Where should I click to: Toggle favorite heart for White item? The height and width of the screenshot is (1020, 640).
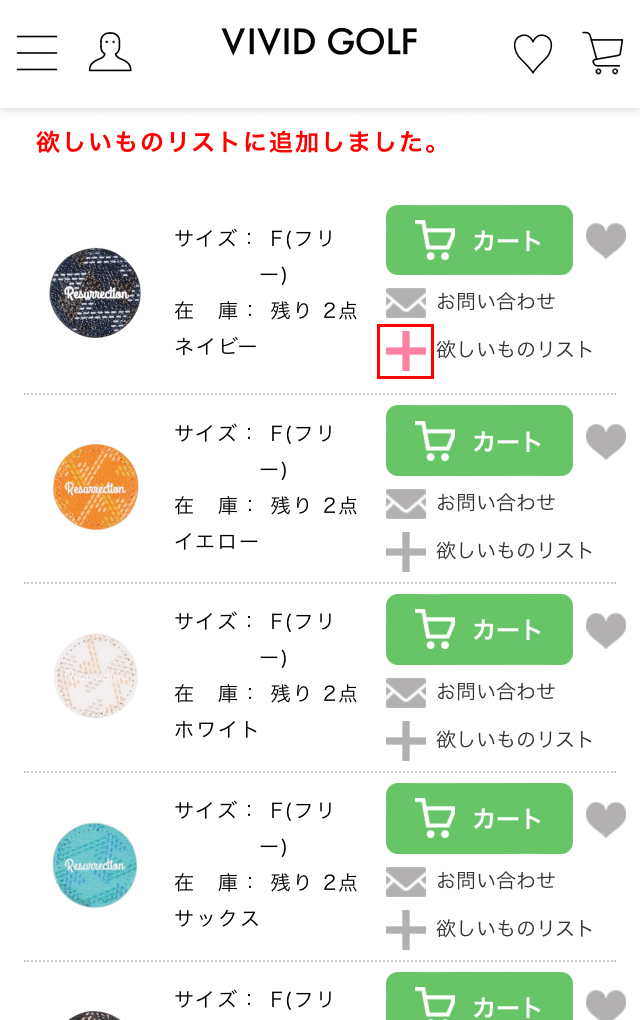606,630
